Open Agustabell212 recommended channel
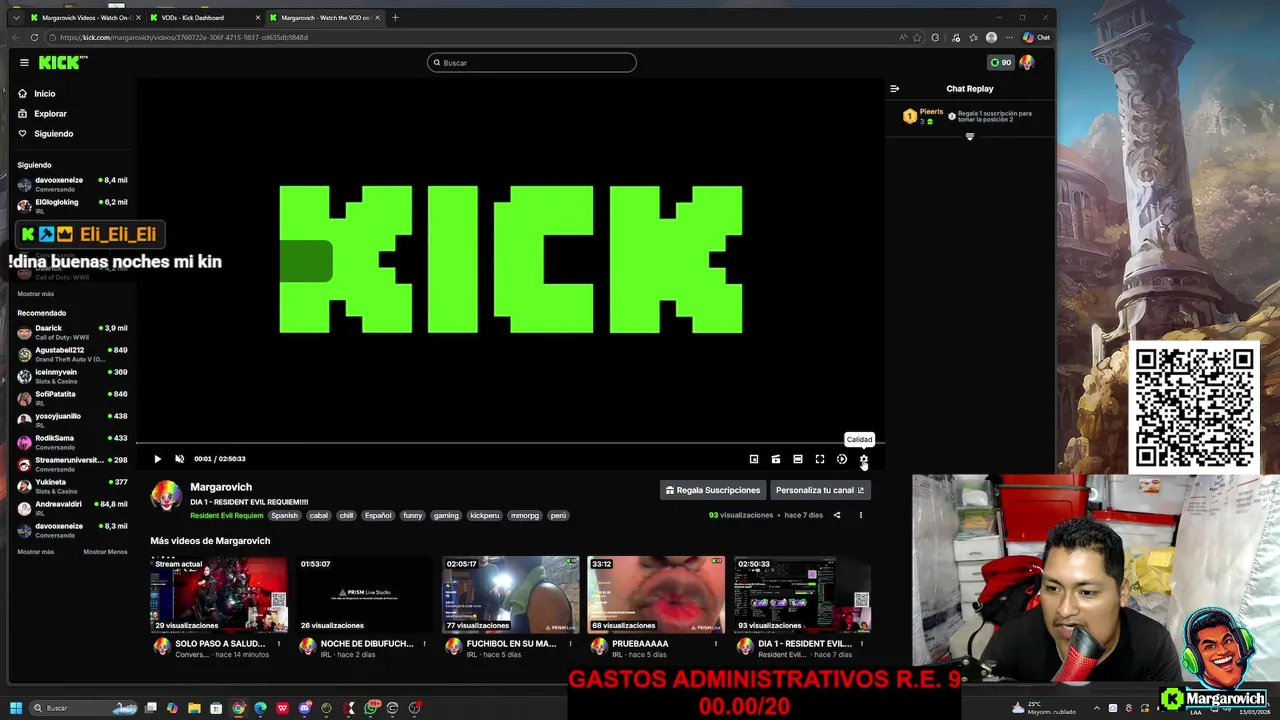1280x720 pixels. (x=72, y=354)
